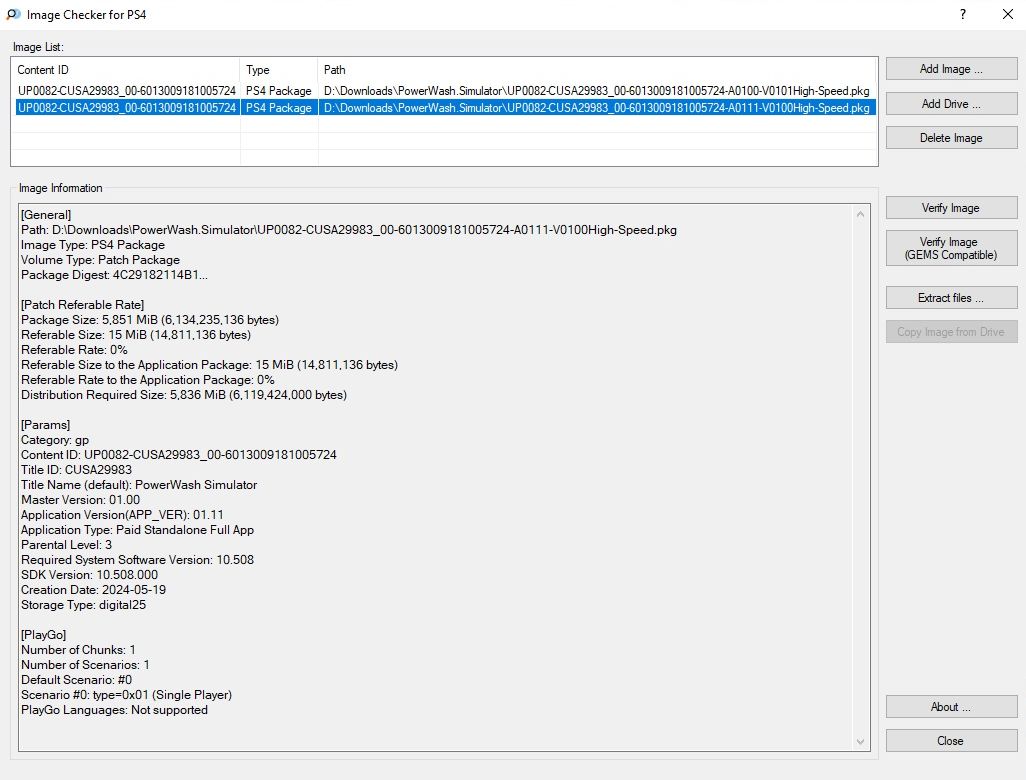Viewport: 1026px width, 780px height.
Task: Click the Application Version(APP_VER) line
Action: (122, 515)
